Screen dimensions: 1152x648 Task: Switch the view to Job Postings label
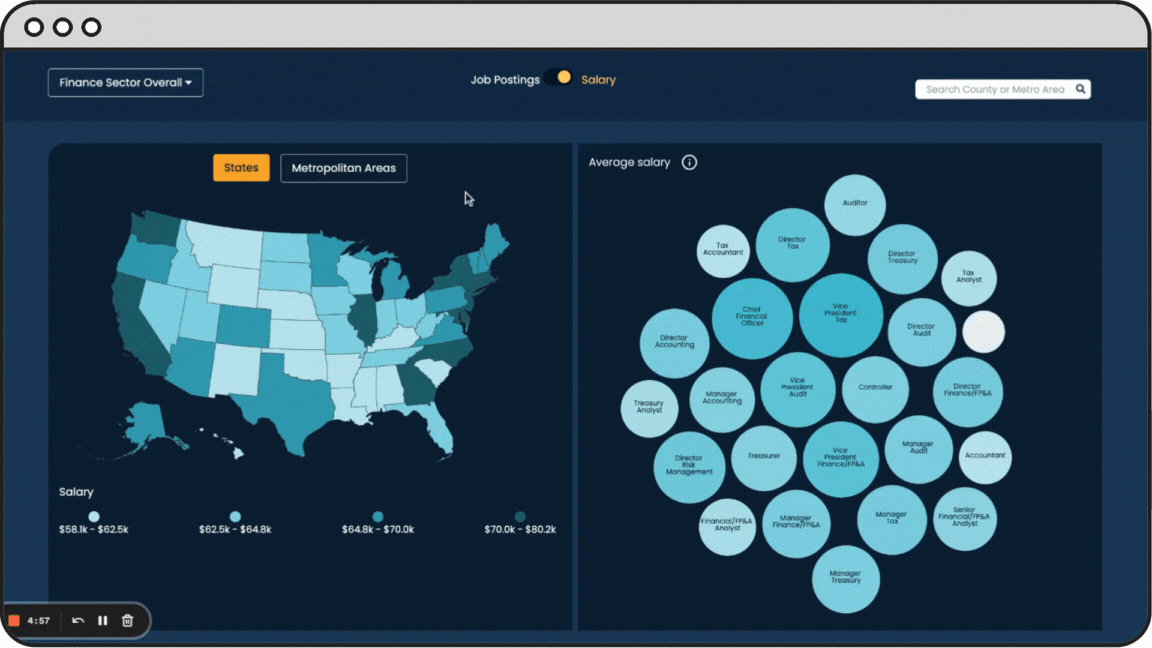pos(505,80)
